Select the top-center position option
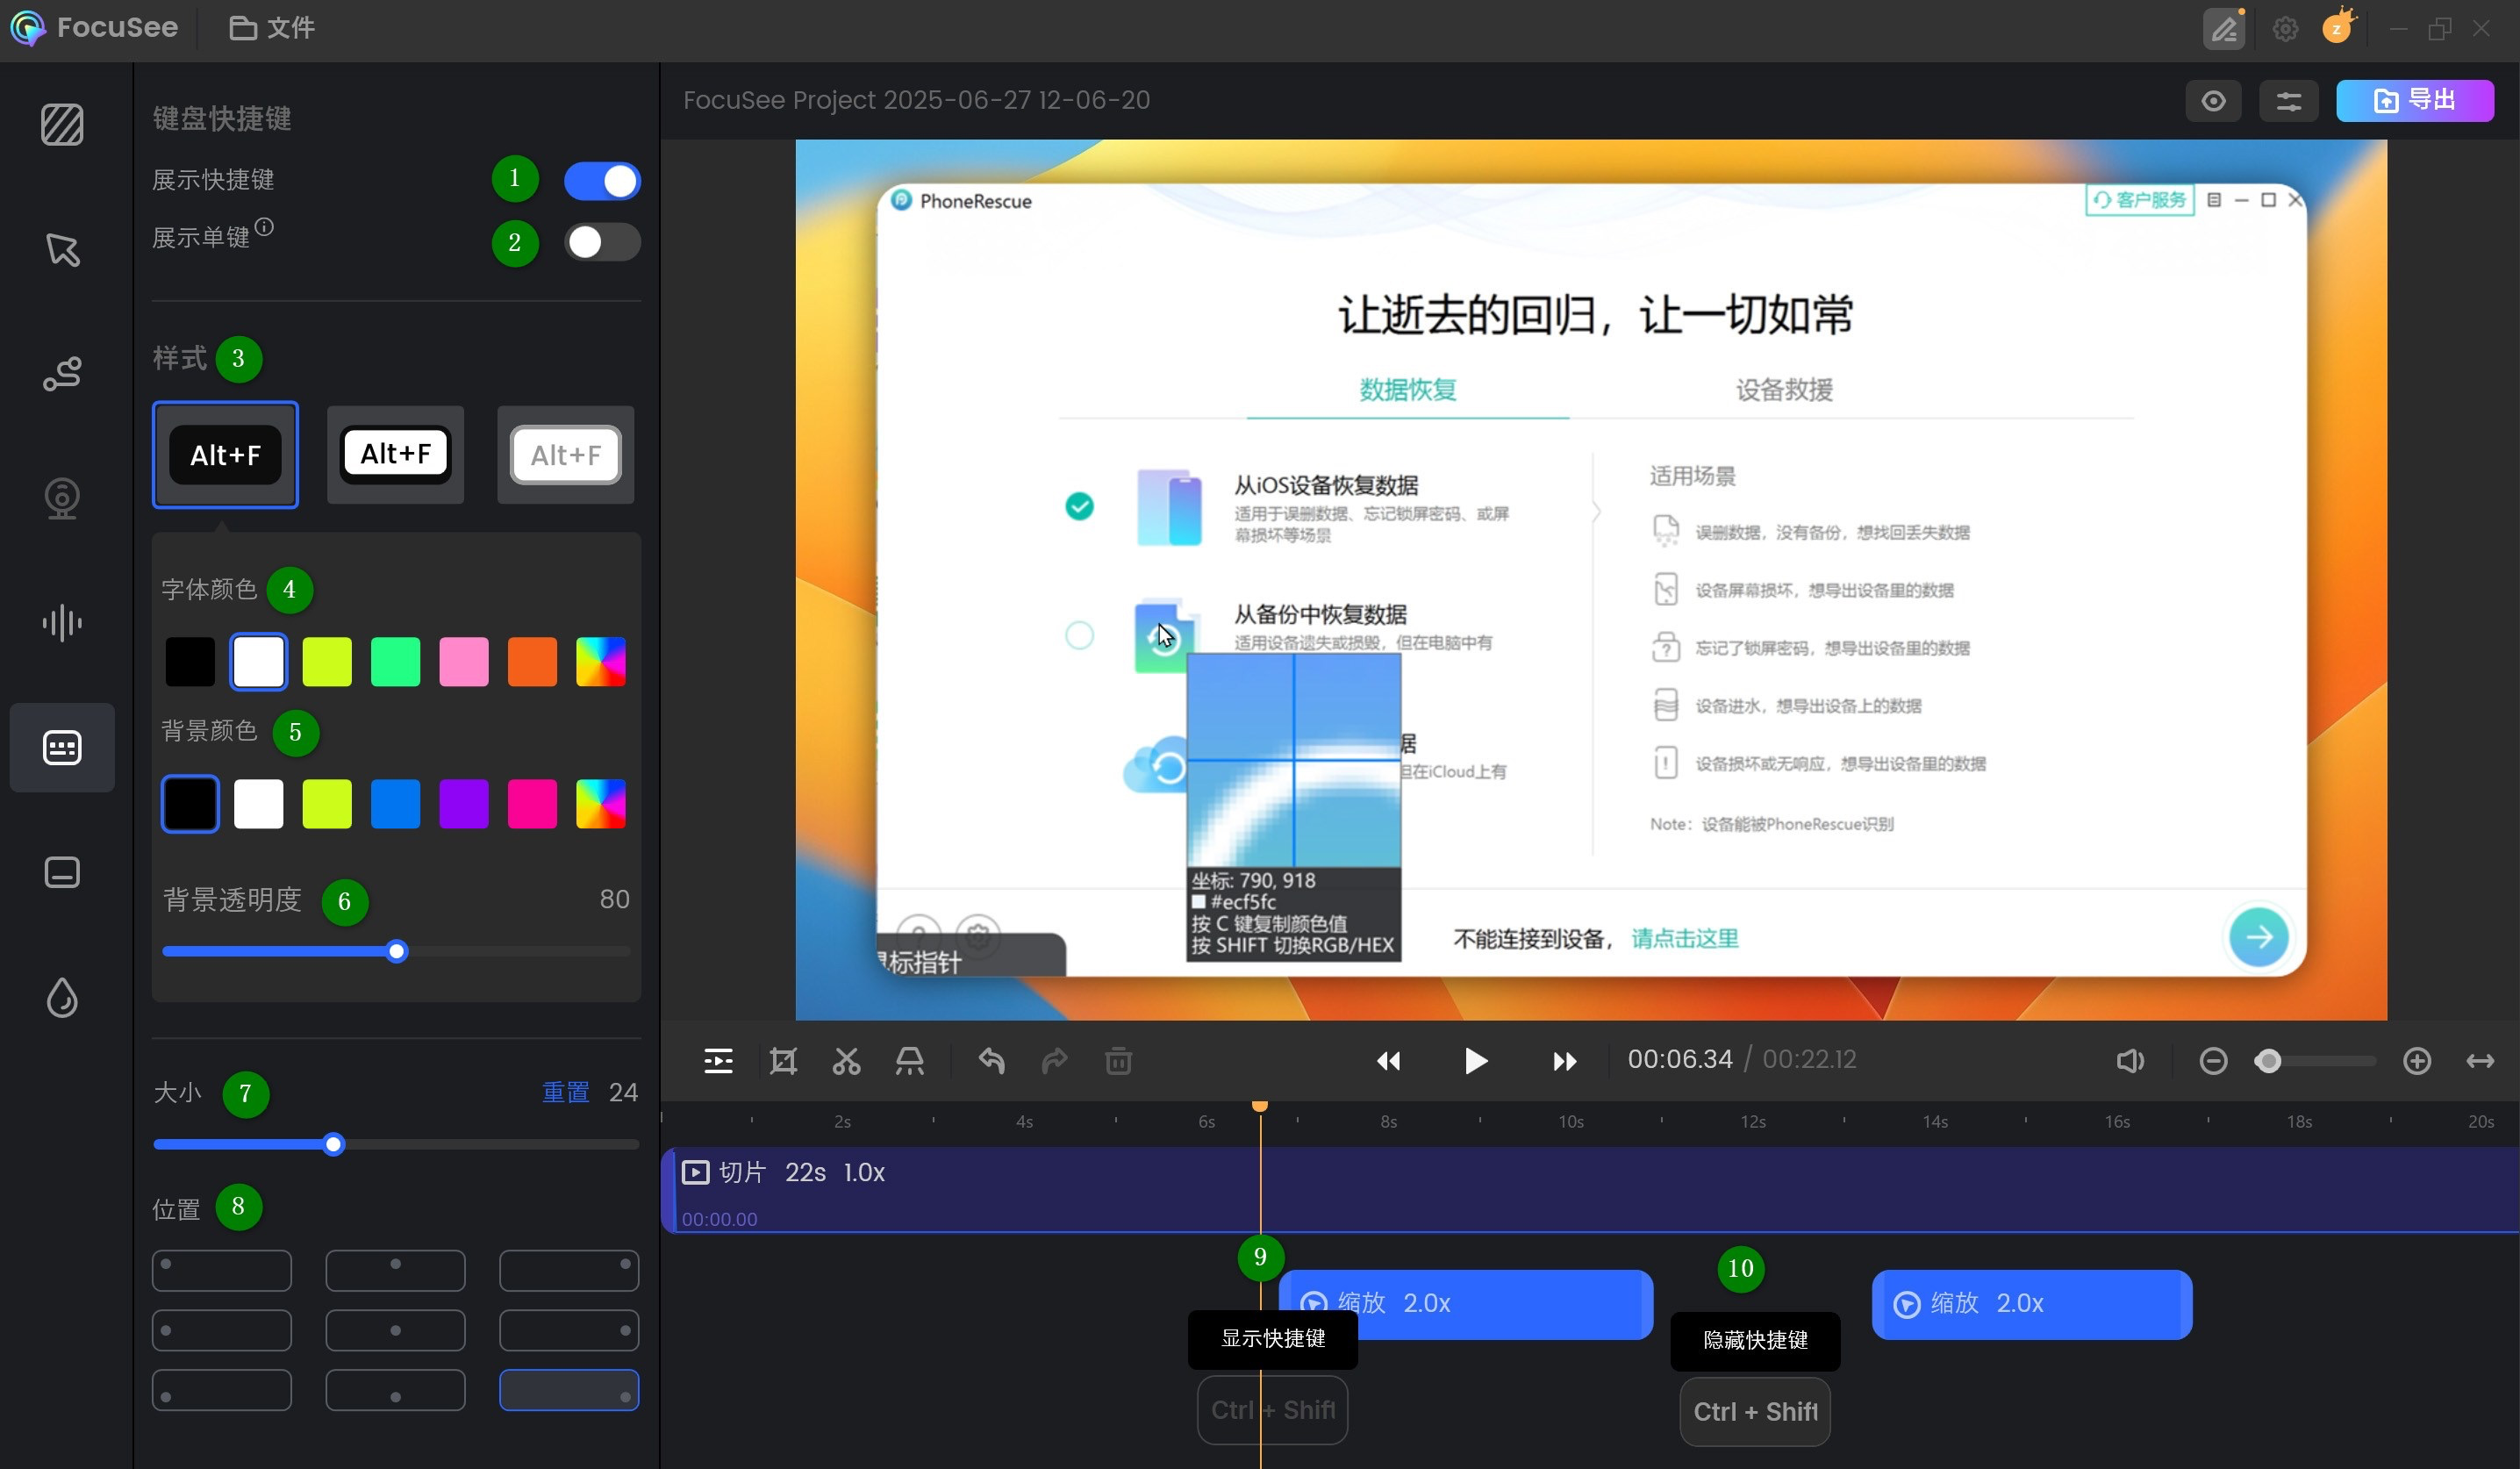 [395, 1269]
